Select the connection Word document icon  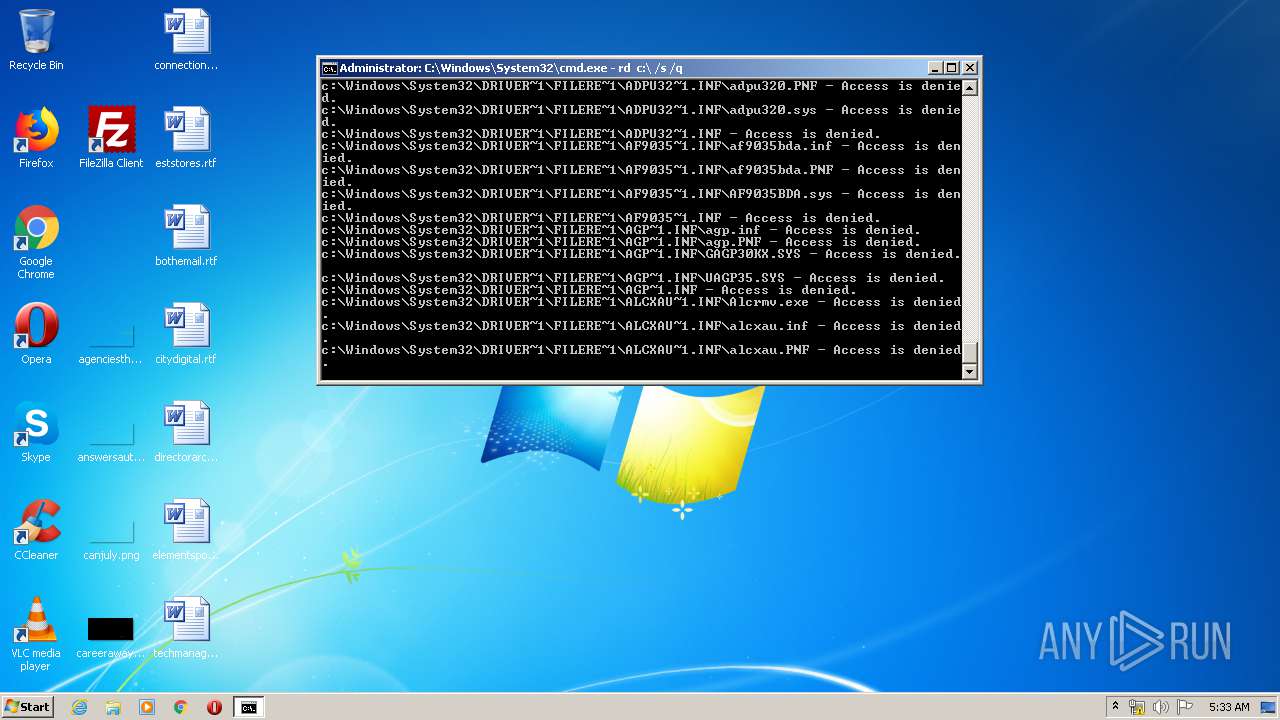coord(186,40)
